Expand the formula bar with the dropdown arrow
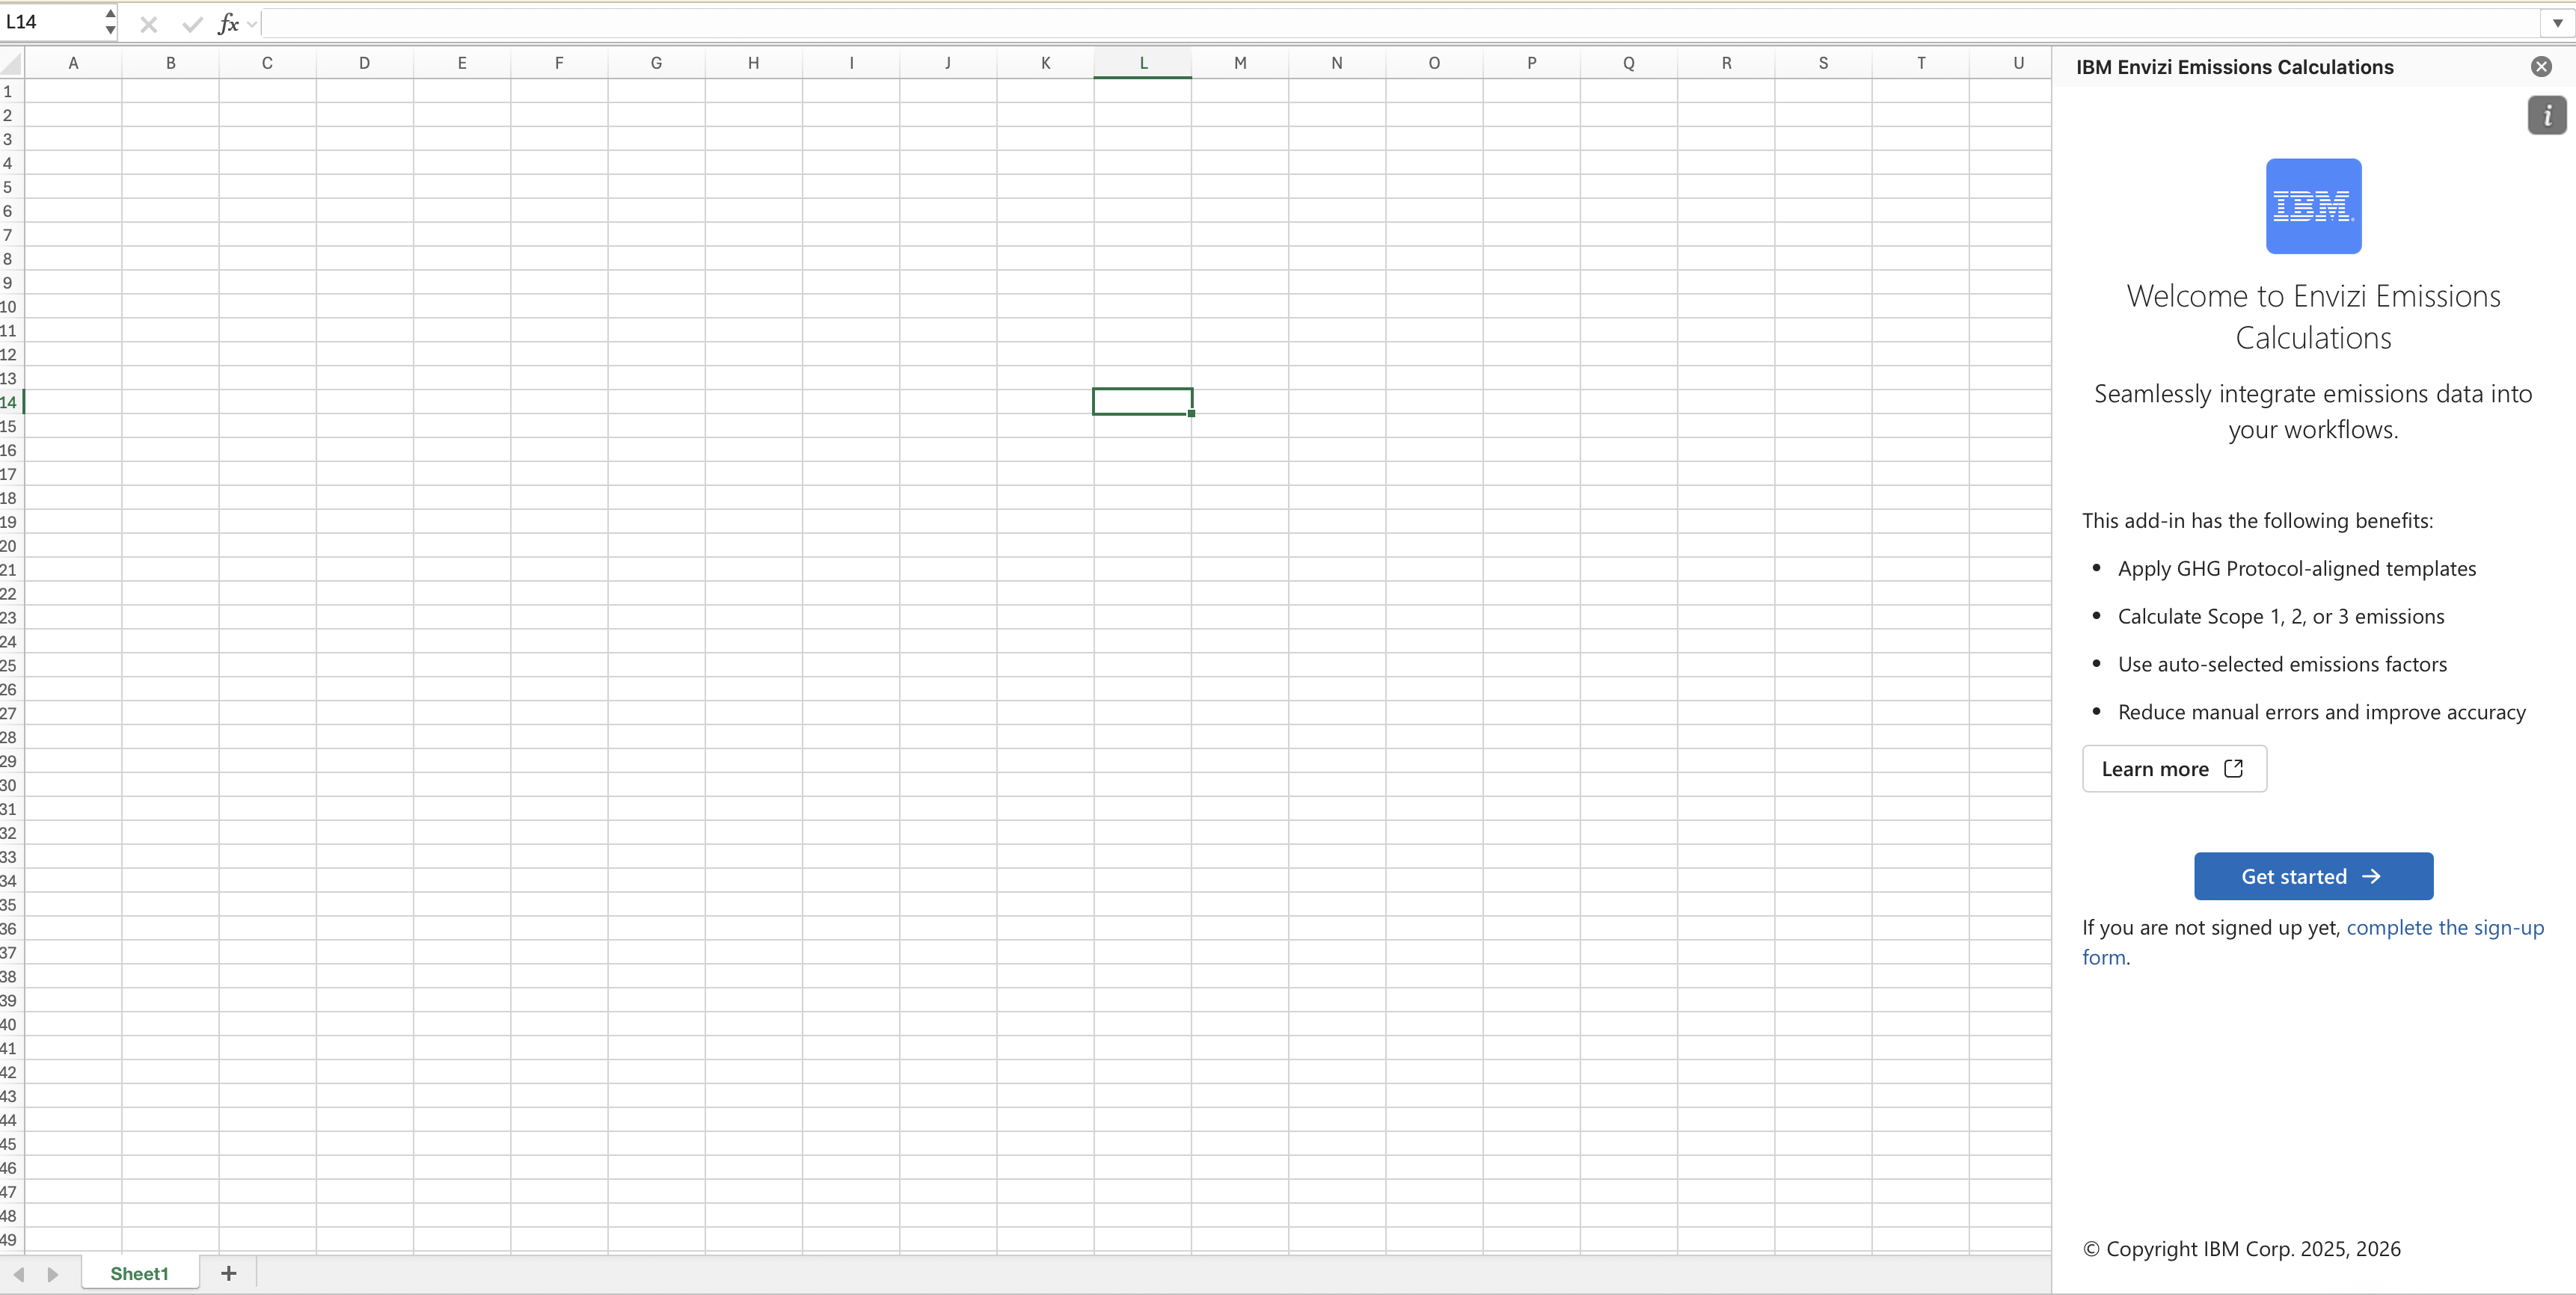This screenshot has width=2576, height=1295. (2557, 23)
